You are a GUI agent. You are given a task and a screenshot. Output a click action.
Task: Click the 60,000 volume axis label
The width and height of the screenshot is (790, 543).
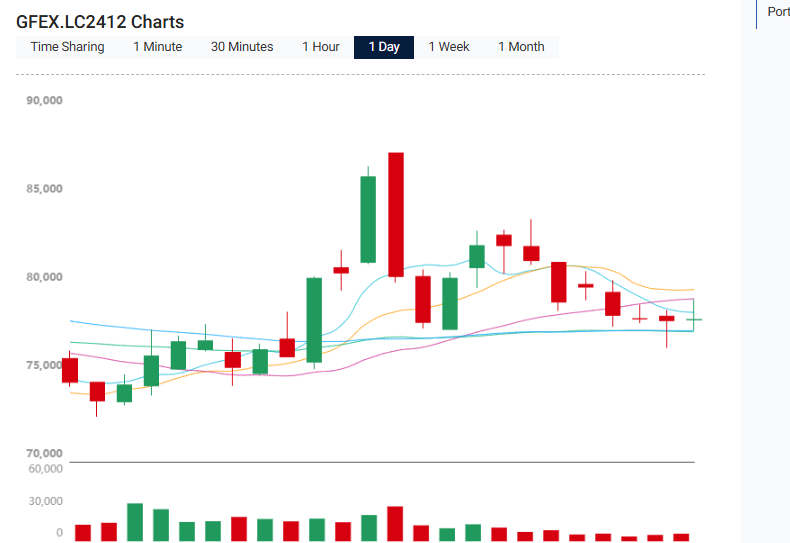45,468
